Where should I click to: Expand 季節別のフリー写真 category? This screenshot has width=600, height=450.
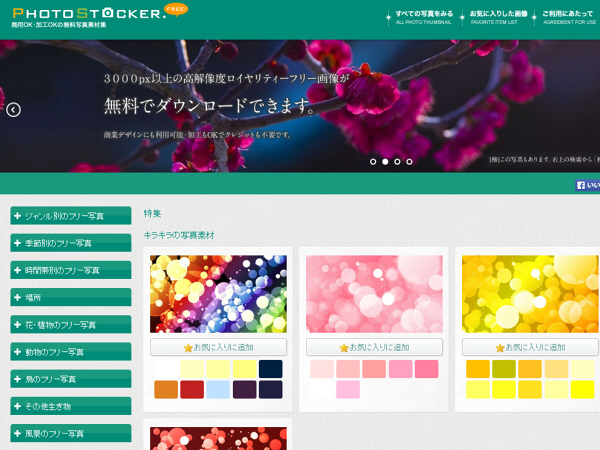71,243
